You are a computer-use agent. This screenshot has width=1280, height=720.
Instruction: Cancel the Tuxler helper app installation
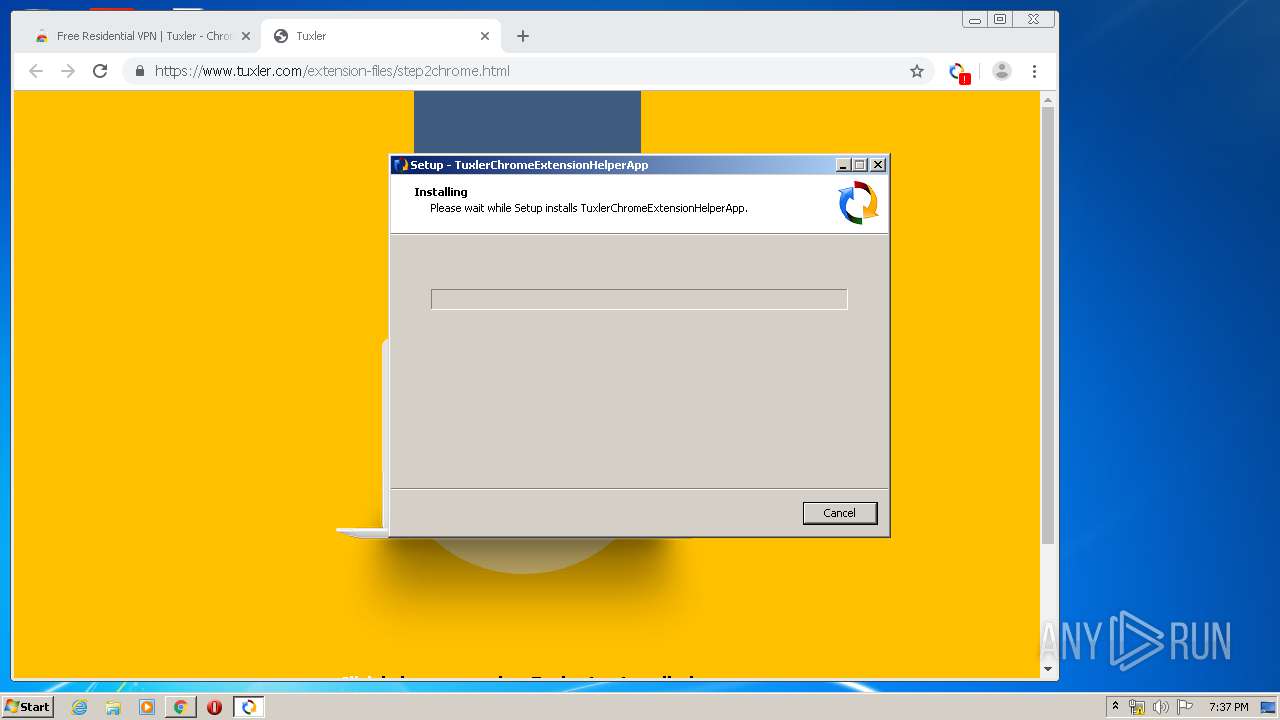pos(840,513)
